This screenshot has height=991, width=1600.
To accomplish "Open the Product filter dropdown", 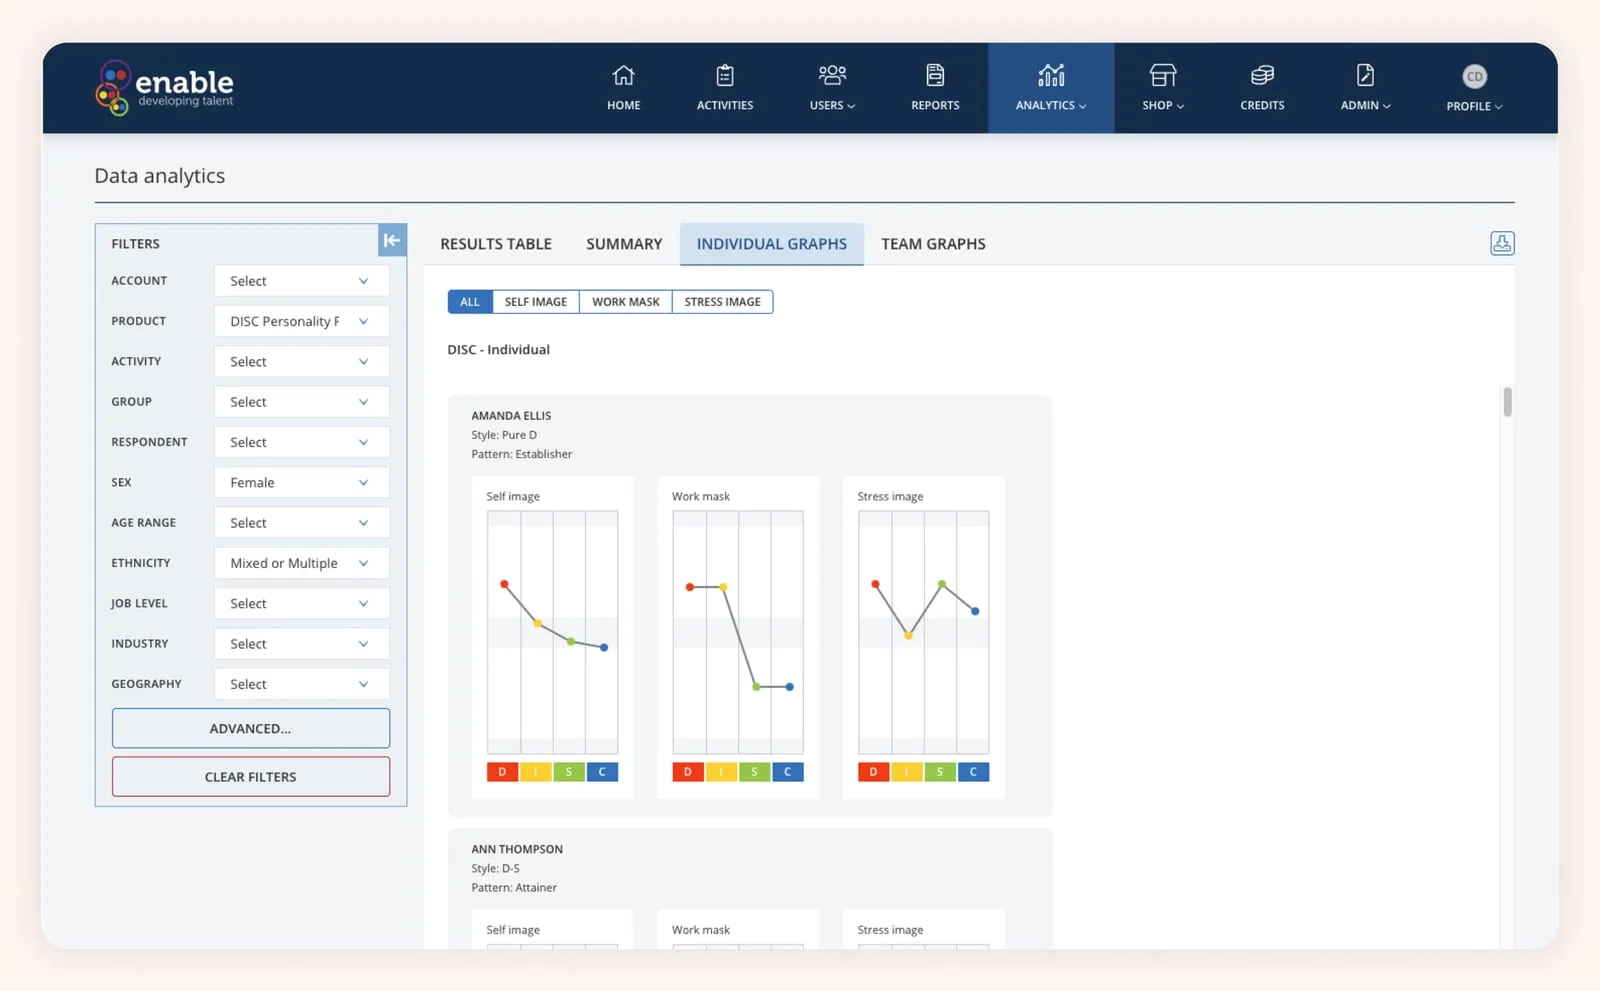I will (x=301, y=321).
